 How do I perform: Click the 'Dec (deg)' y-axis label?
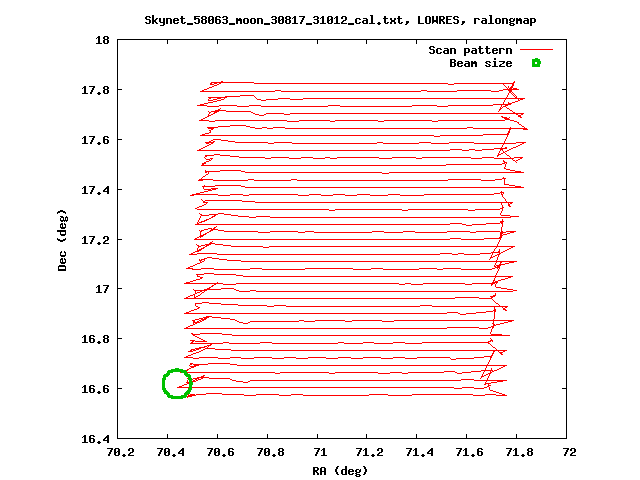(x=62, y=240)
